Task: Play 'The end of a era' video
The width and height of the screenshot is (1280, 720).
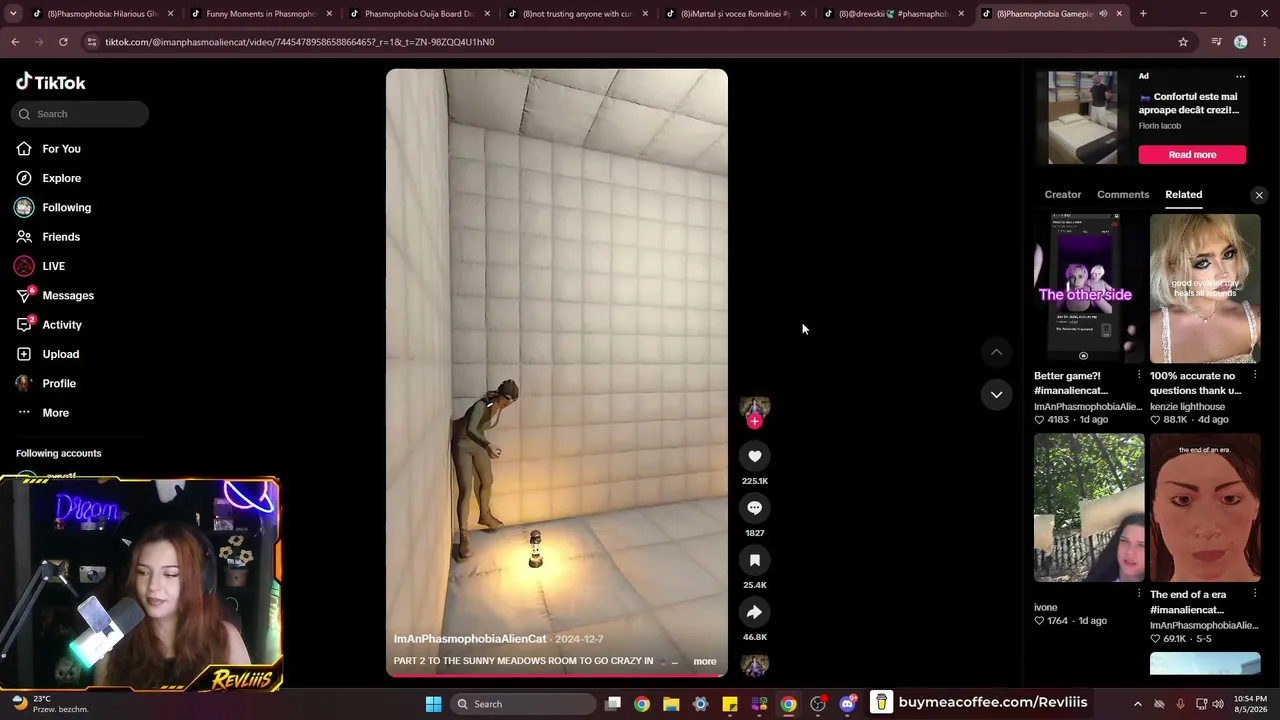Action: [x=1205, y=507]
